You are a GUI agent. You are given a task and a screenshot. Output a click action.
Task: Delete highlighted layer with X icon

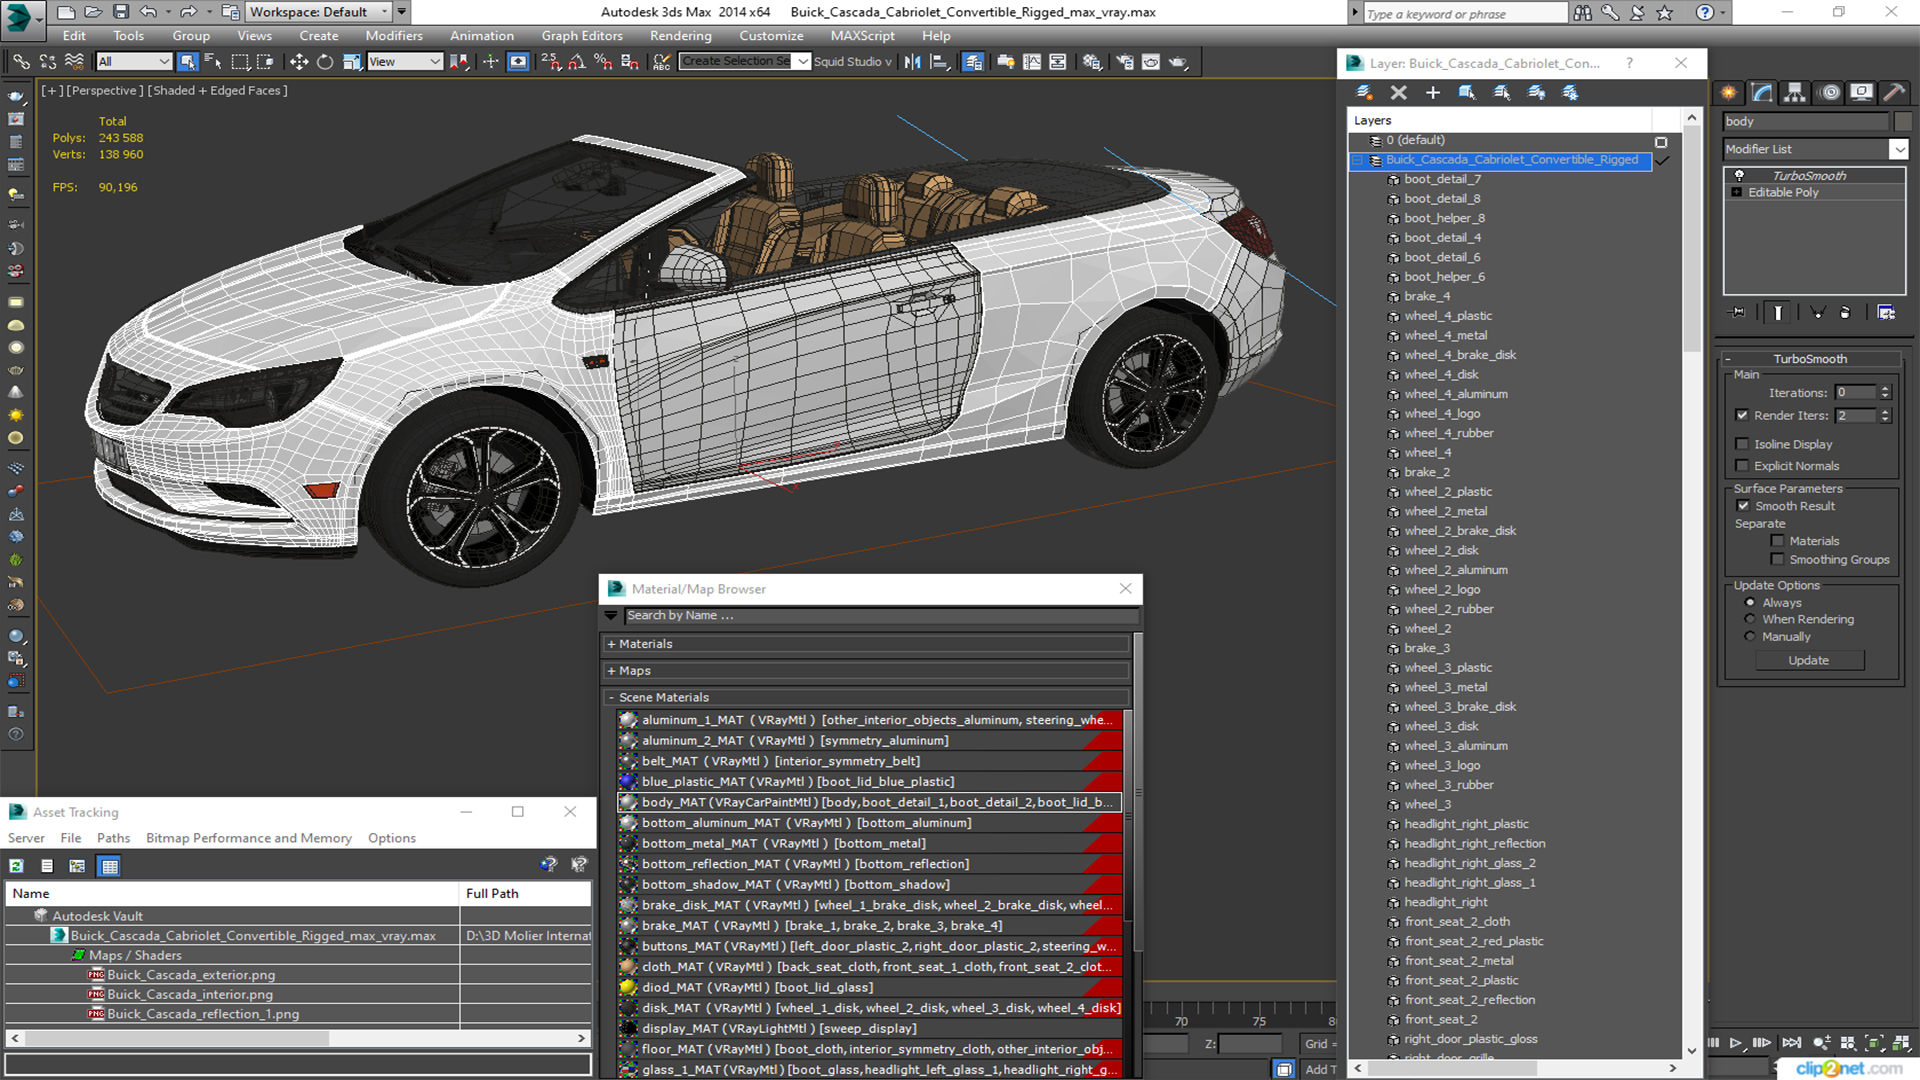coord(1399,93)
